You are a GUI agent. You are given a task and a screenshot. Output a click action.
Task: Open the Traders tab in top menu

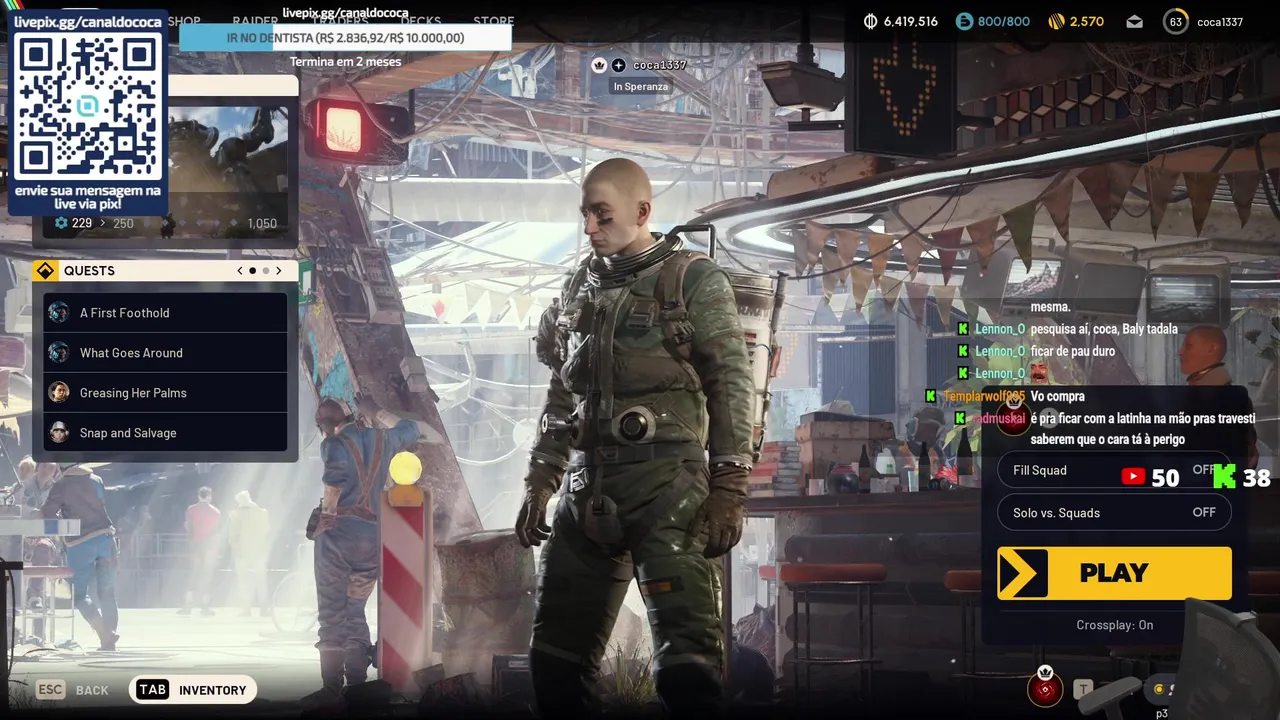coord(340,22)
